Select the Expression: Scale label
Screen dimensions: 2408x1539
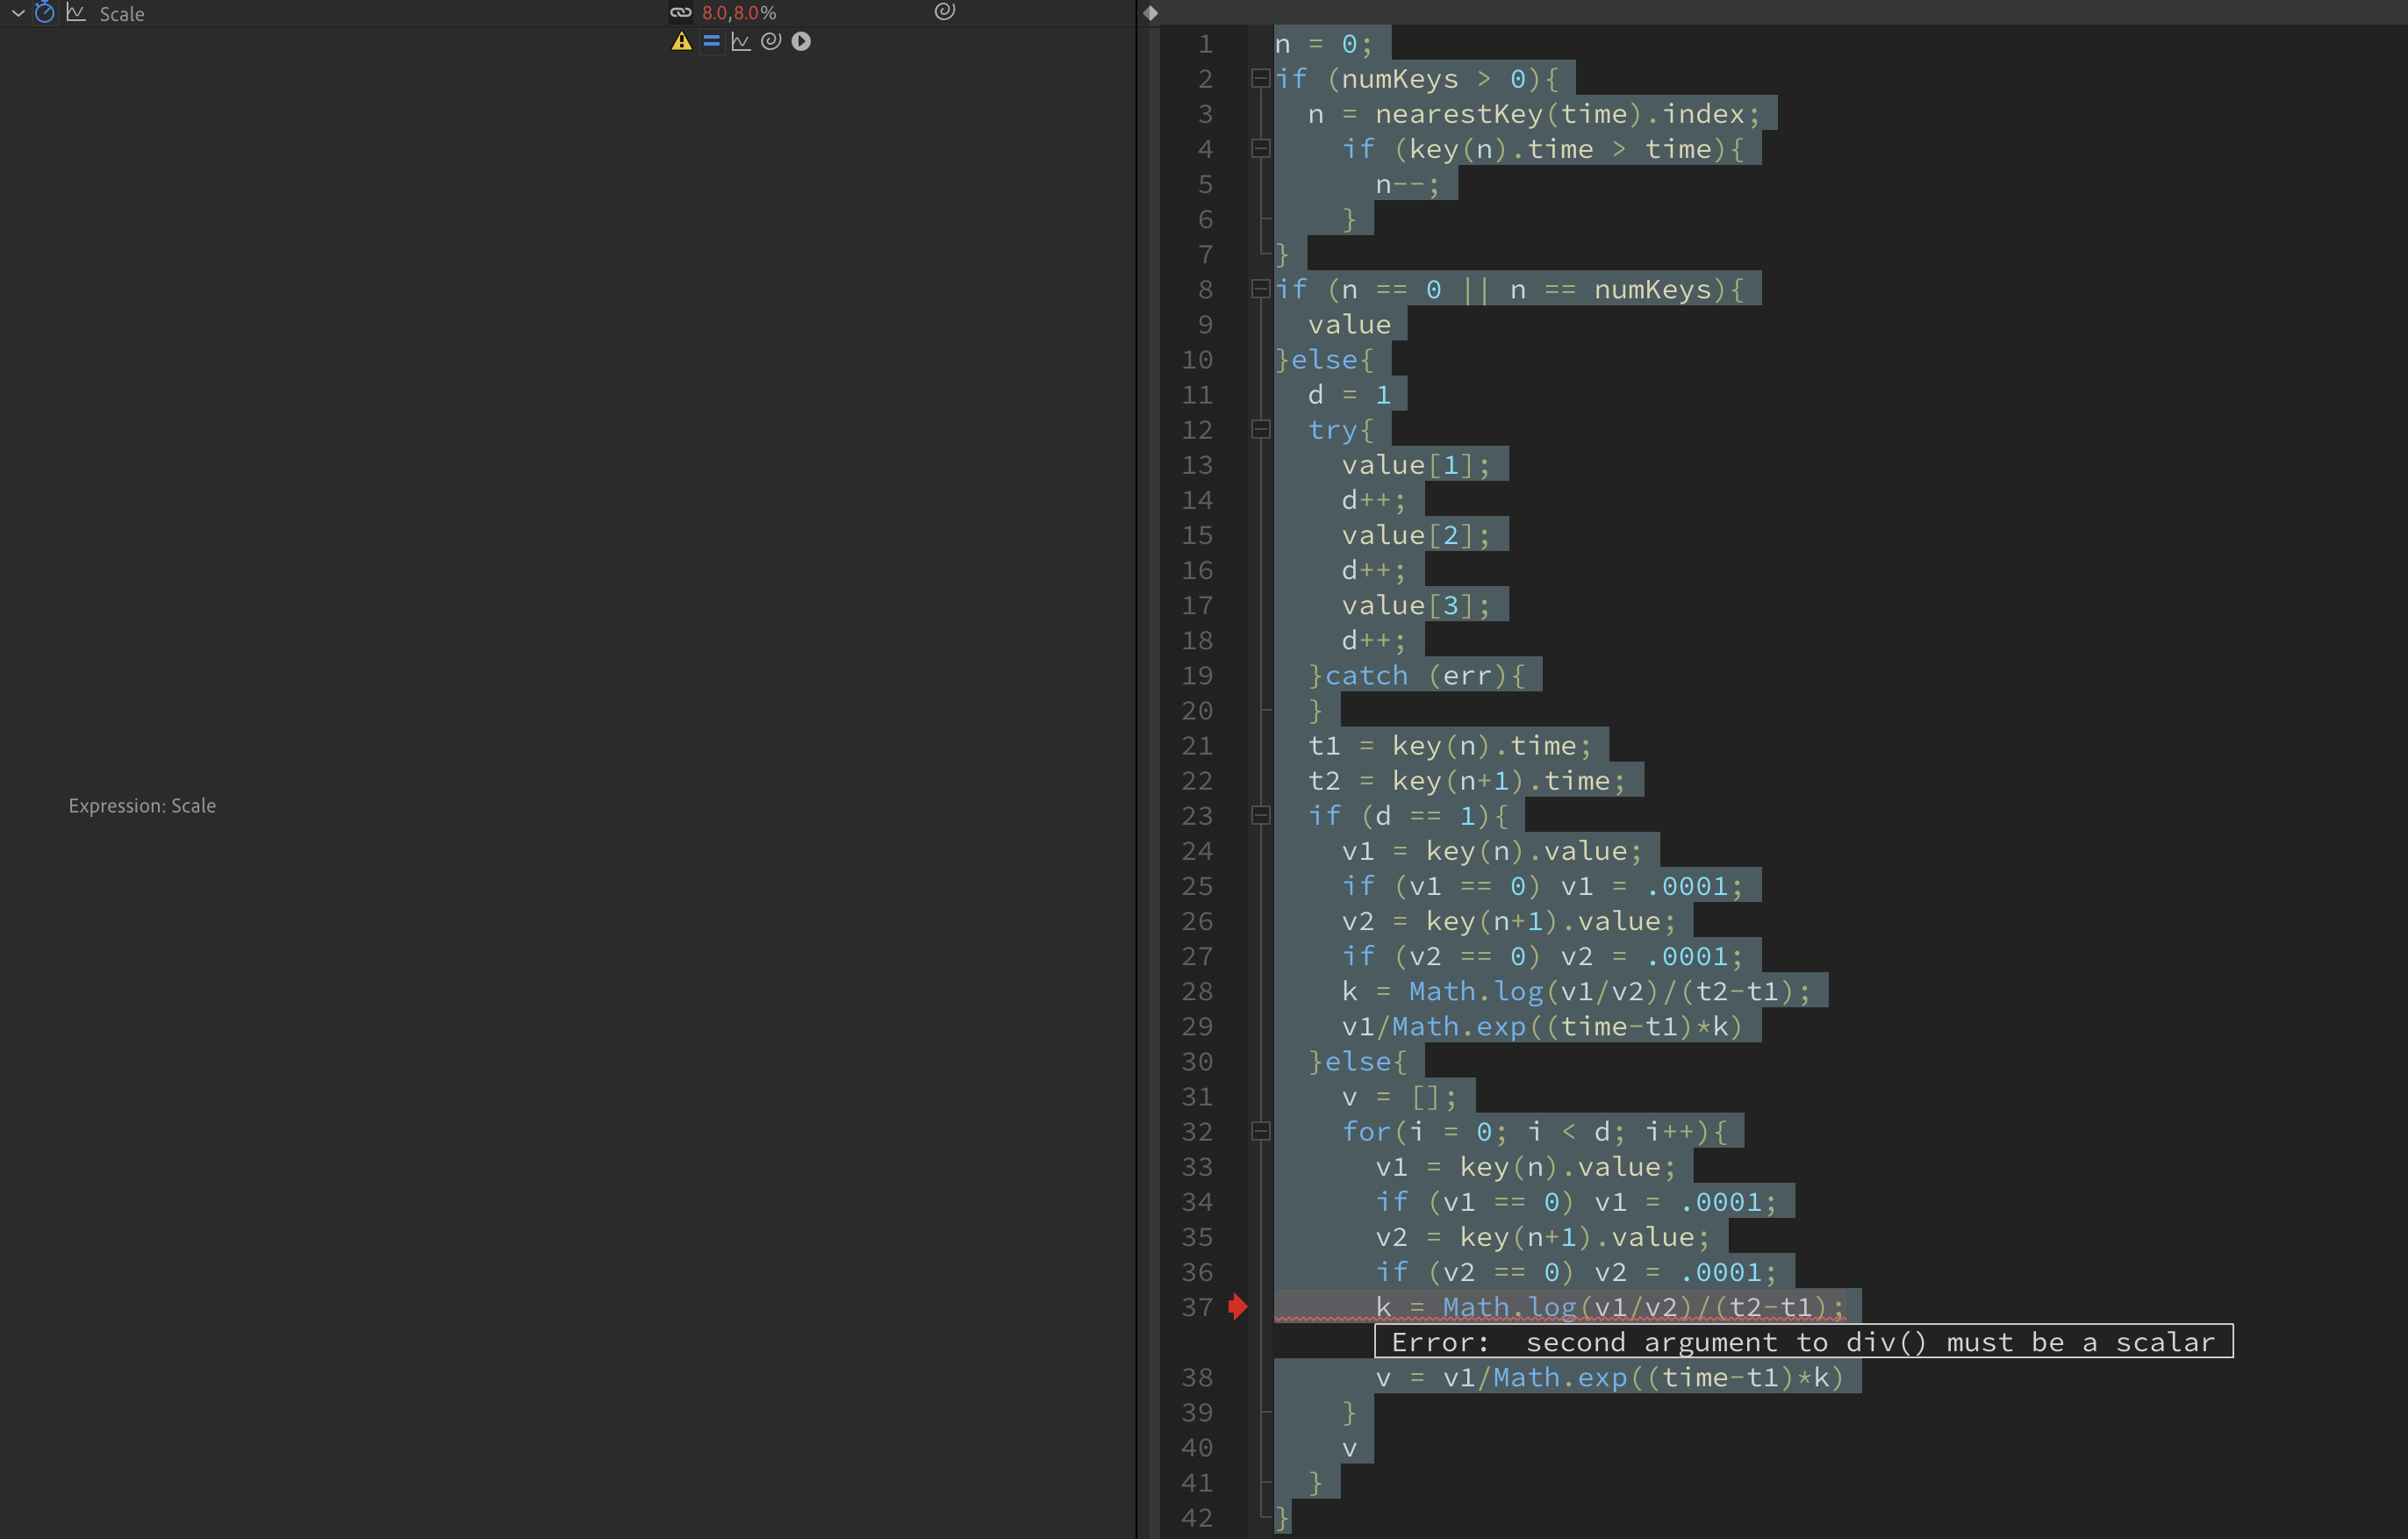pos(142,805)
